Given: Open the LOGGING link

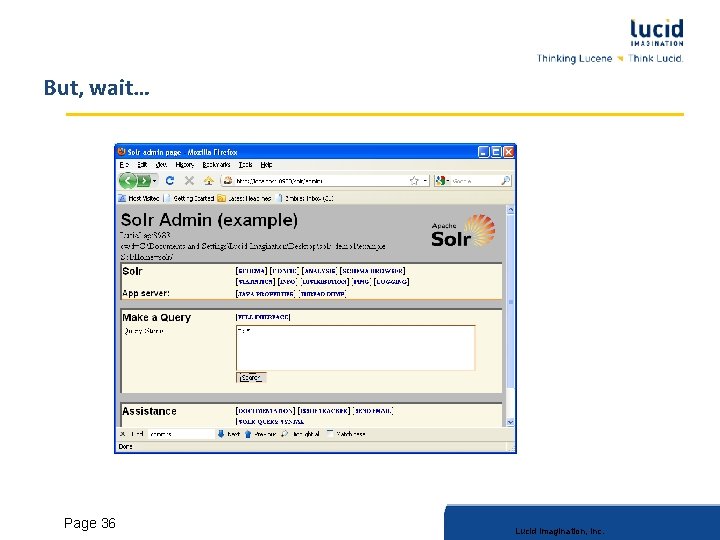Looking at the screenshot, I should (391, 281).
